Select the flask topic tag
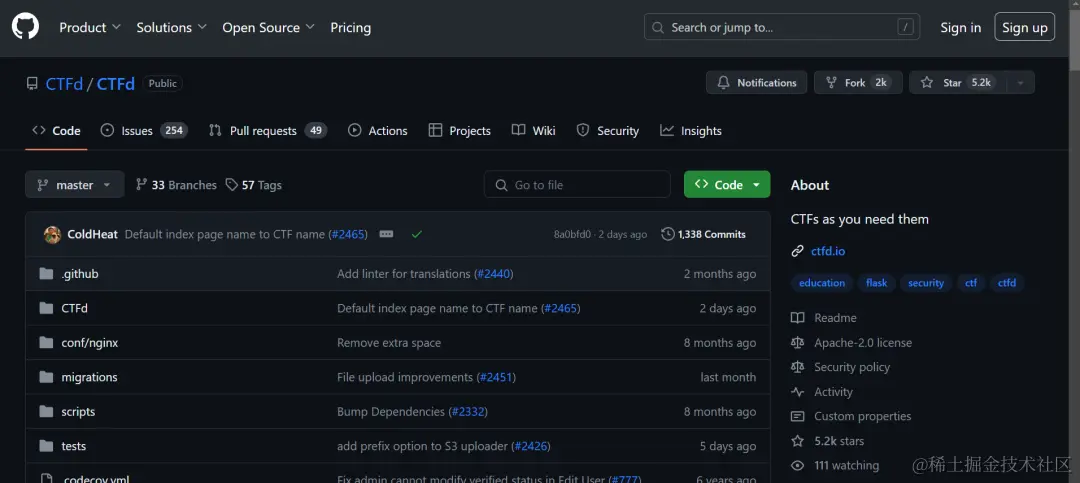This screenshot has width=1080, height=483. pyautogui.click(x=876, y=283)
